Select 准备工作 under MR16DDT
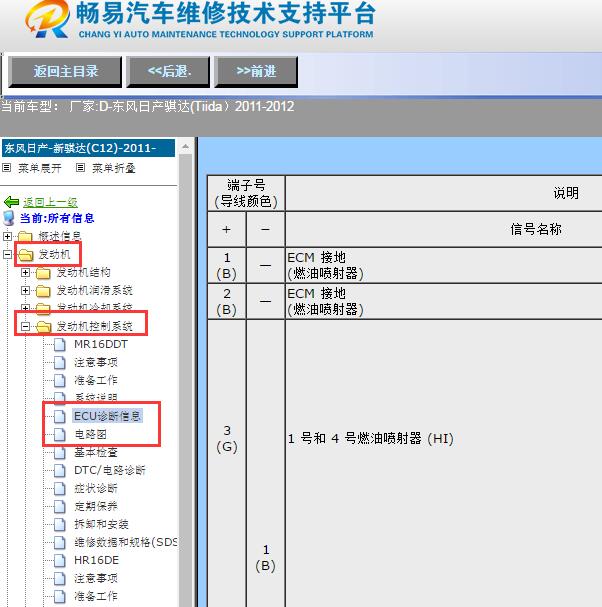 coord(96,380)
